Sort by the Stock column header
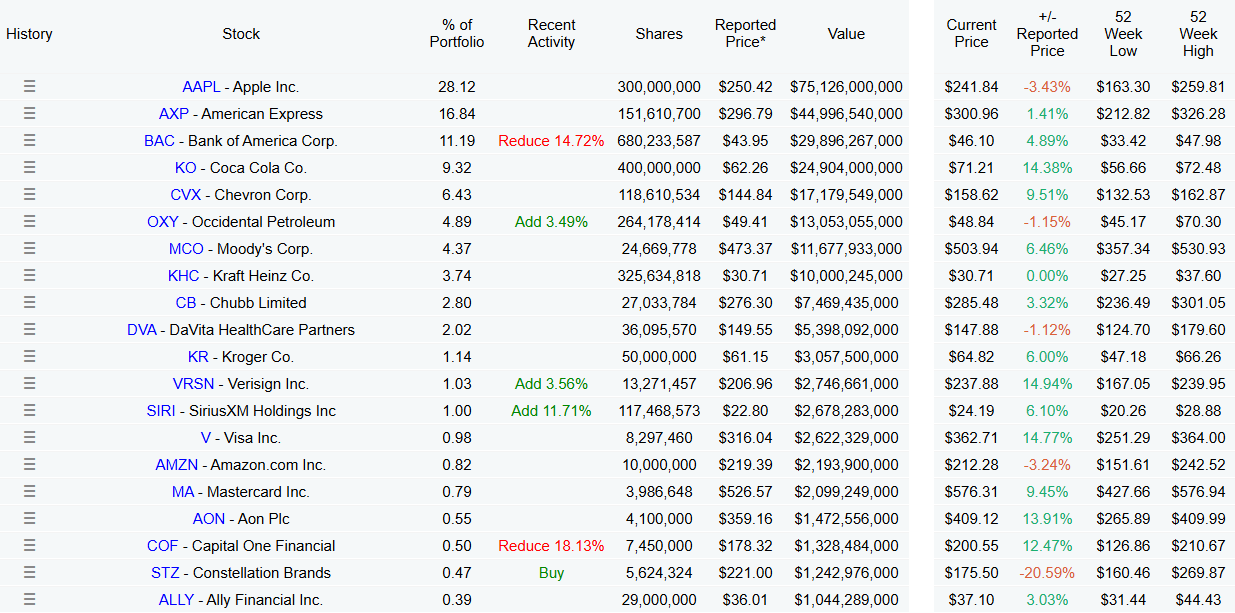Viewport: 1235px width, 613px height. tap(241, 34)
